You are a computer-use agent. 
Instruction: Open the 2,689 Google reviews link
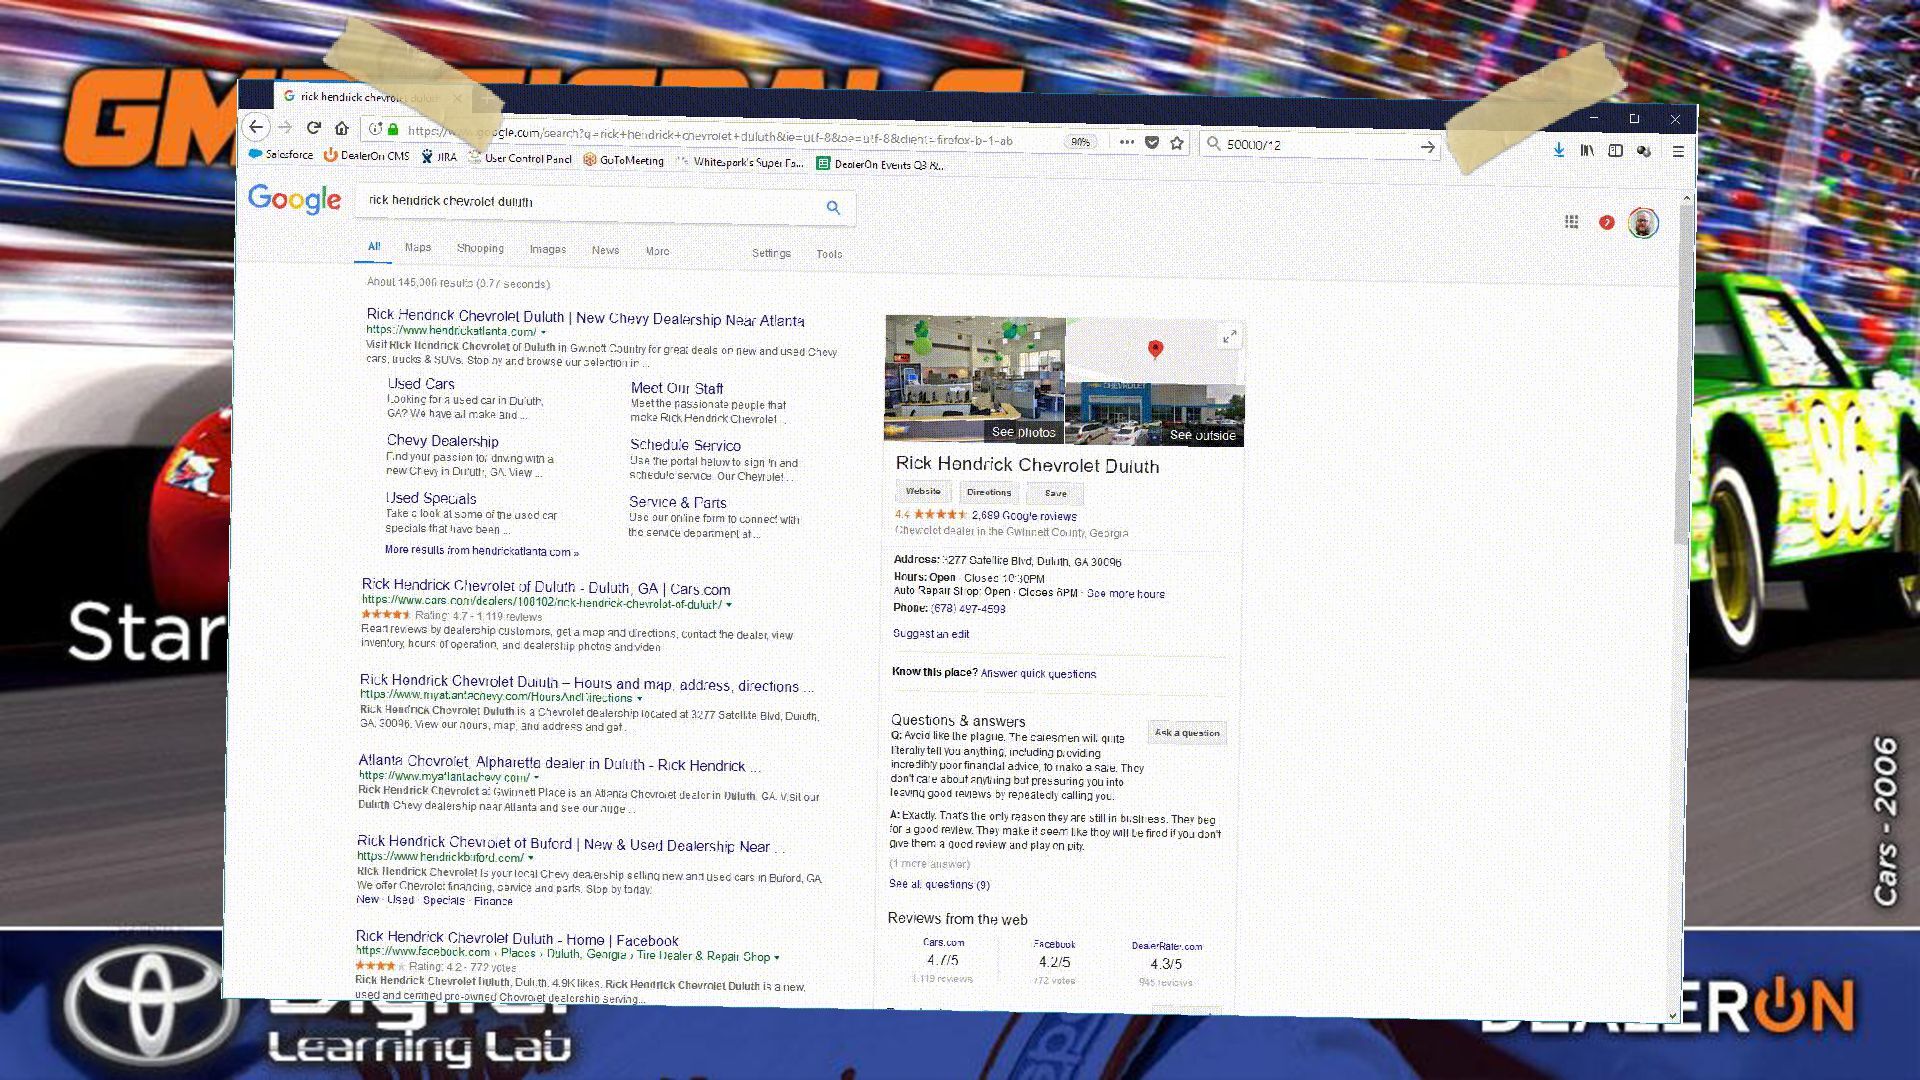(x=1024, y=516)
